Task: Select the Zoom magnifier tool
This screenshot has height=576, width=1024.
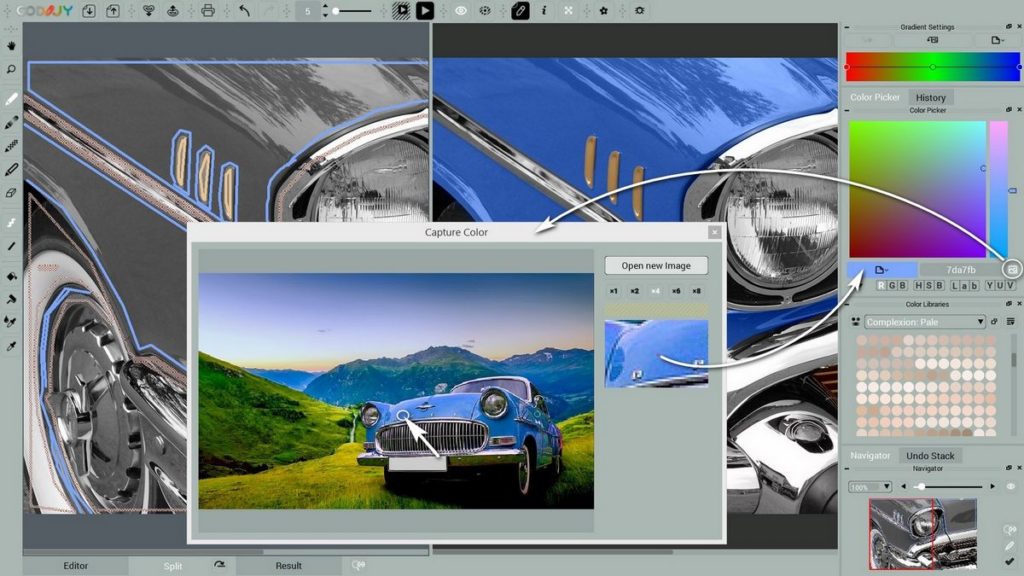Action: 12,70
